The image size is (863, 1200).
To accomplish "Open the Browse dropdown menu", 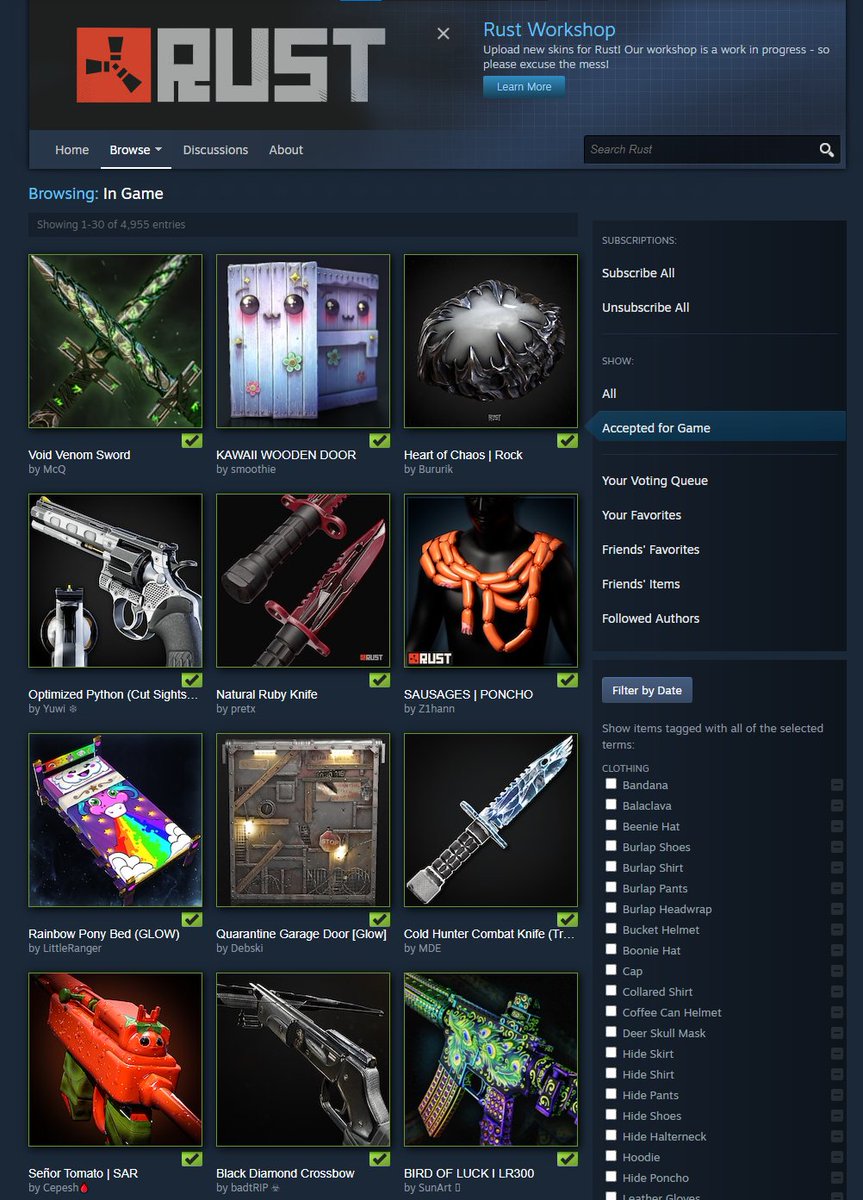I will coord(136,150).
